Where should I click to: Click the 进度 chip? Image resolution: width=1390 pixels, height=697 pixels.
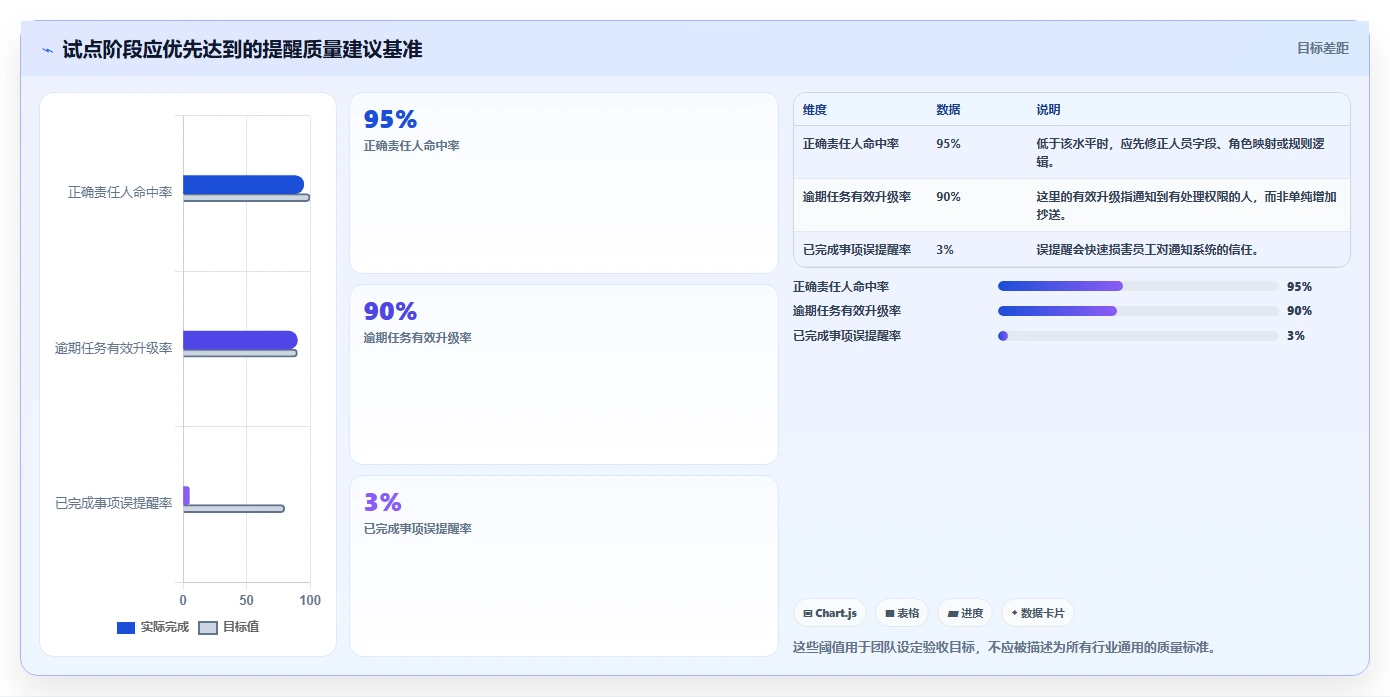click(965, 613)
